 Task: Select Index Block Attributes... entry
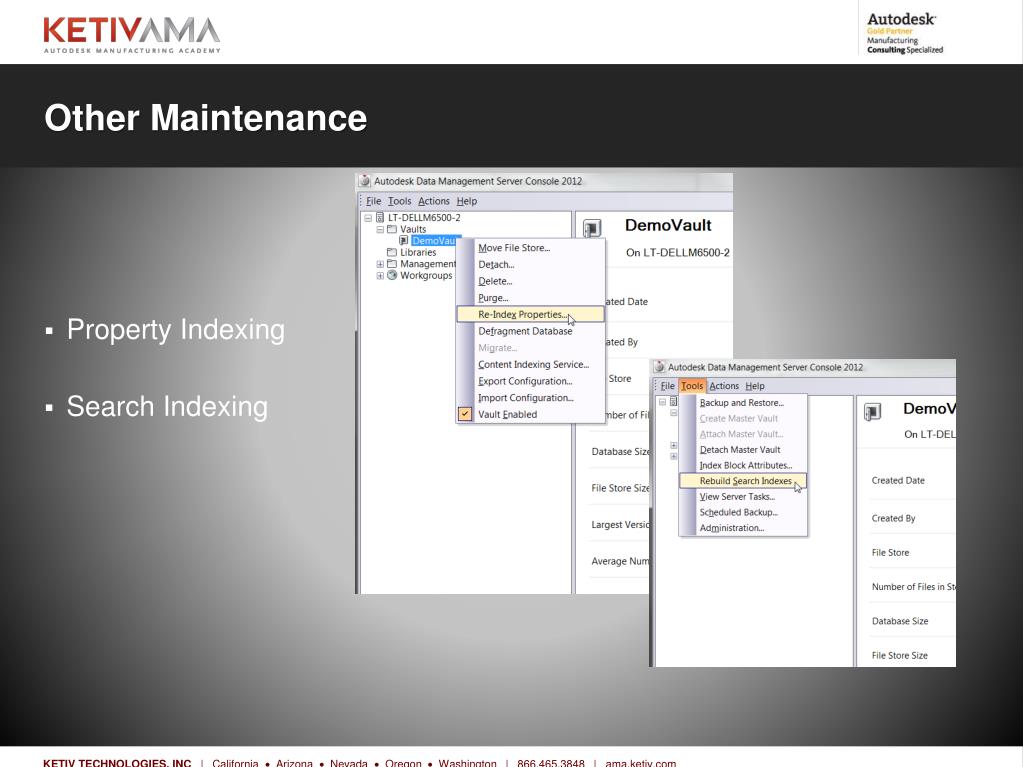(743, 465)
